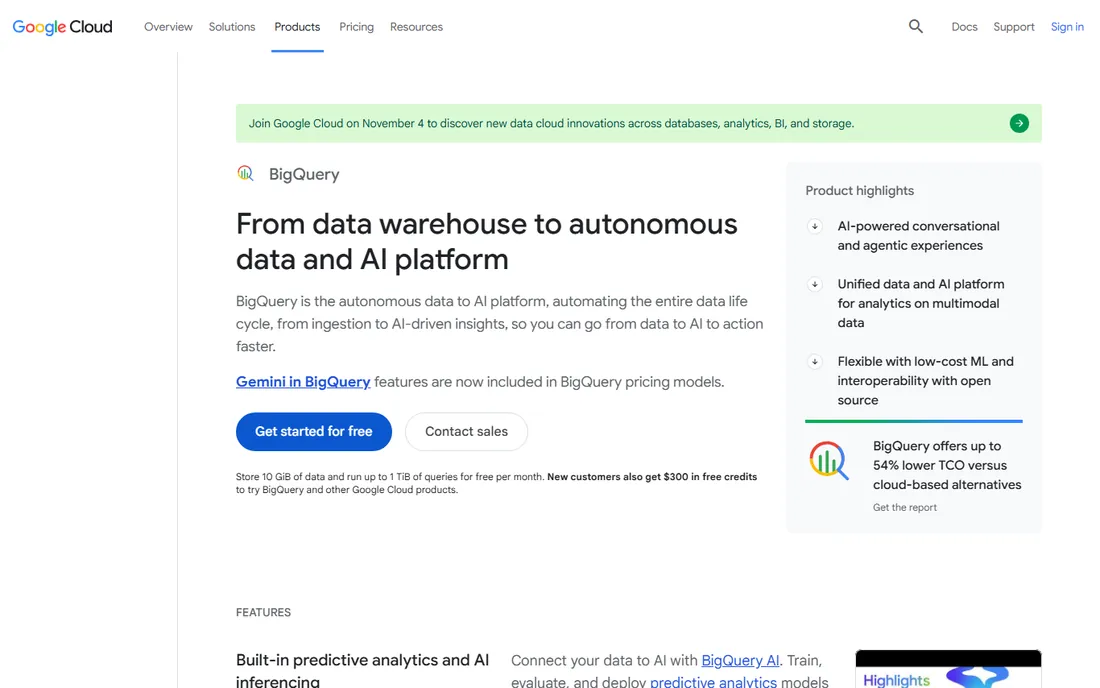
Task: Click the 'FEATURES' section label
Action: pyautogui.click(x=263, y=612)
